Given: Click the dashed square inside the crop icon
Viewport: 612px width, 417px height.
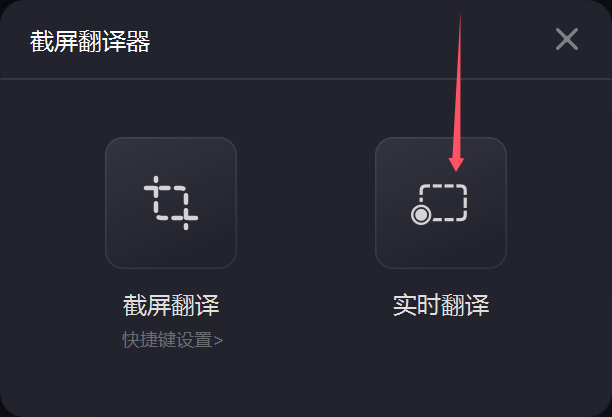Looking at the screenshot, I should [171, 203].
